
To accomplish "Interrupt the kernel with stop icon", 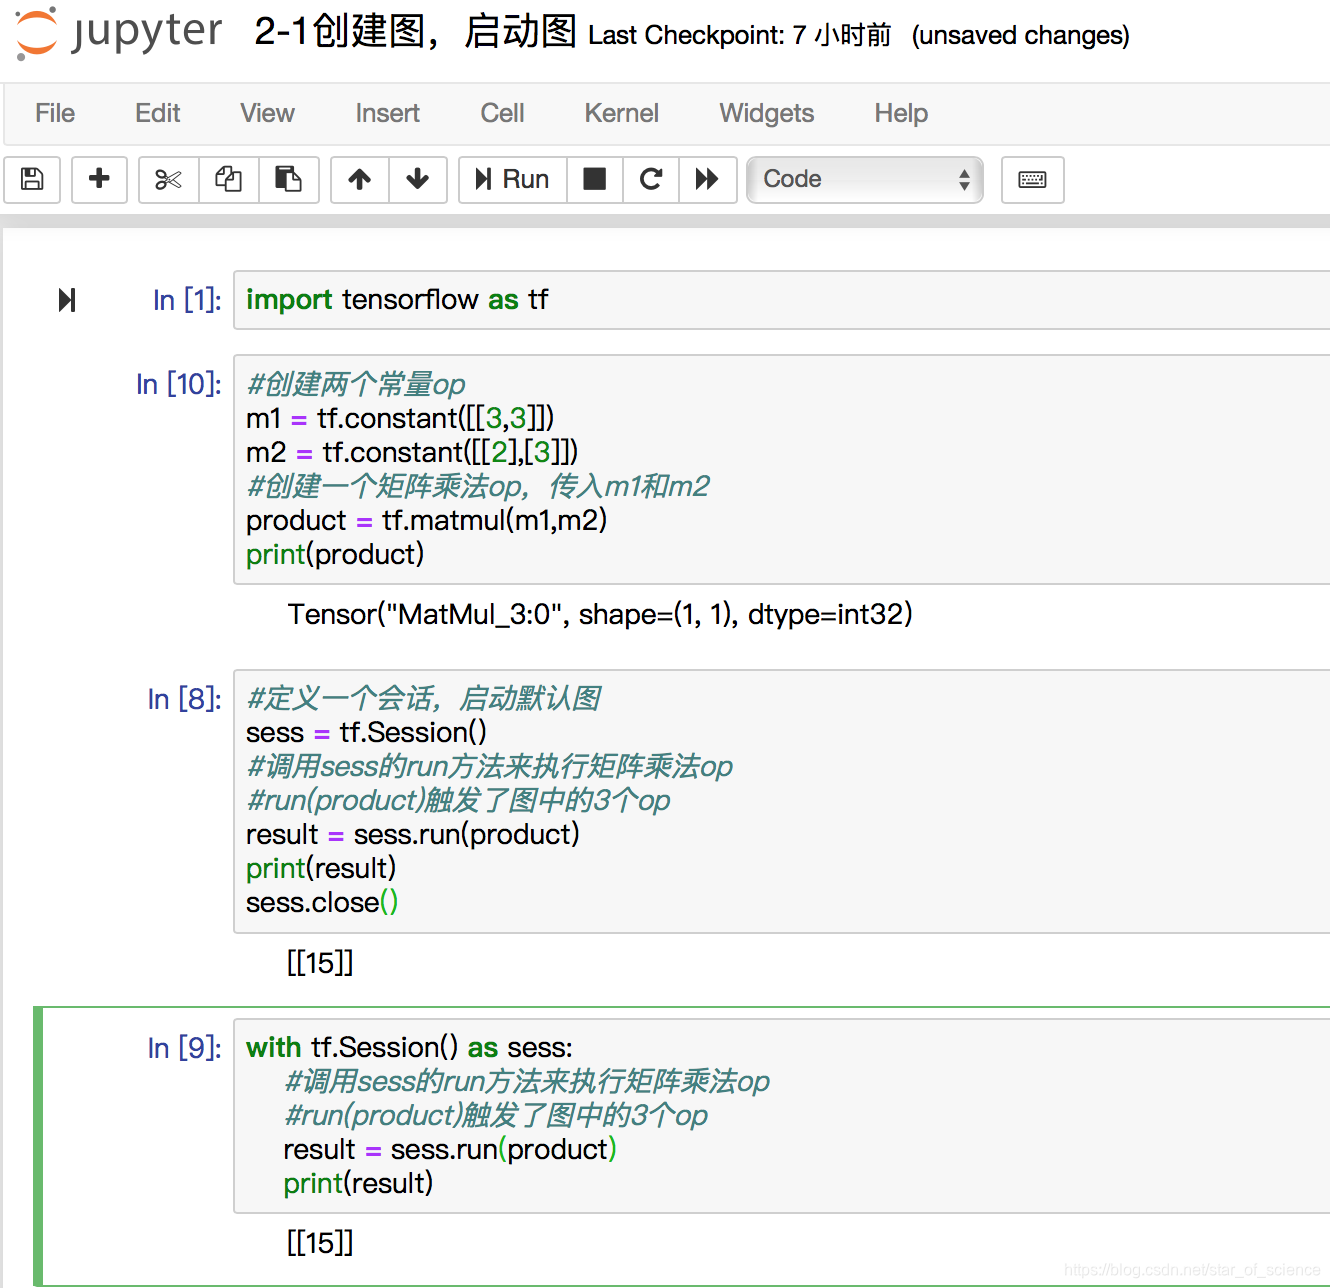I will tap(595, 180).
